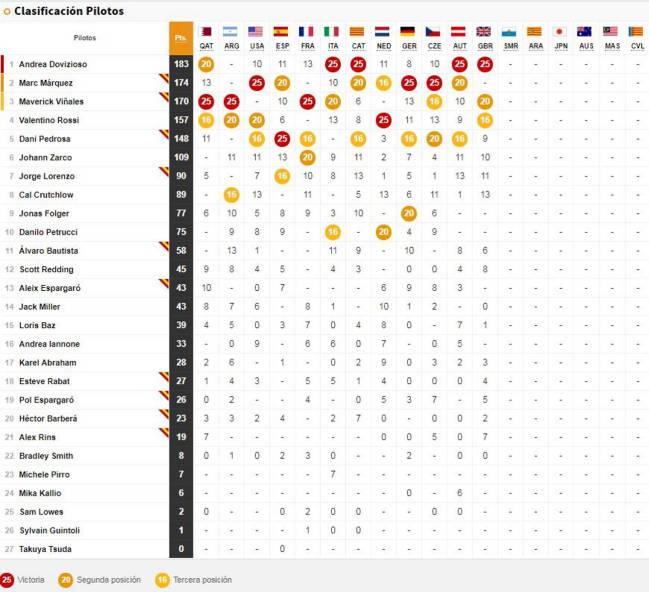Click the Tercera posición legend marker
Image resolution: width=649 pixels, height=592 pixels.
pos(163,579)
